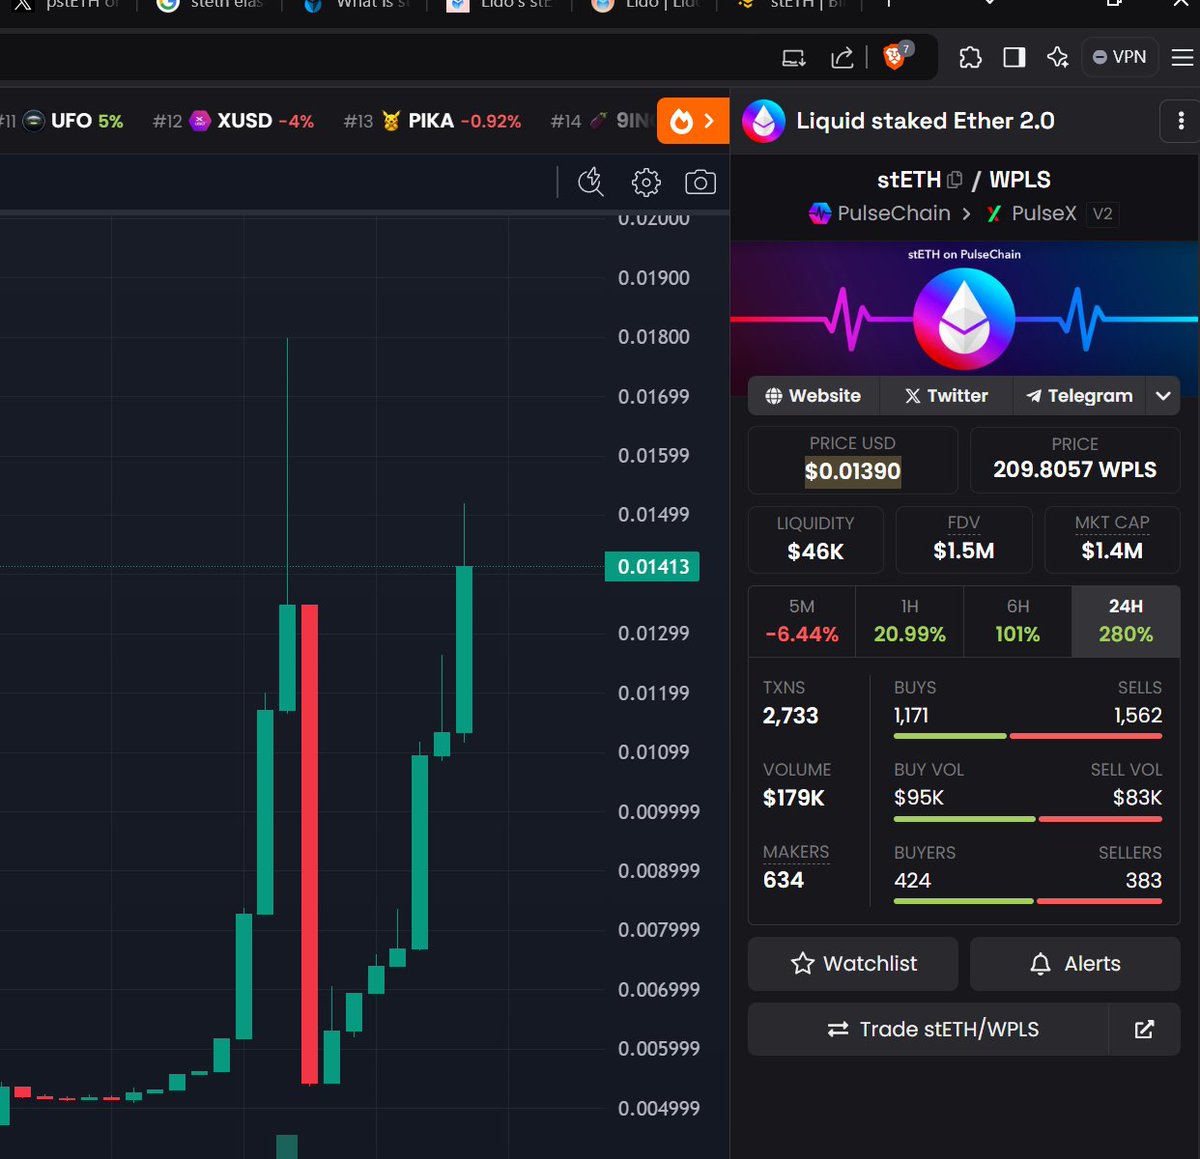
Task: Copy the stETH token address icon
Action: point(955,180)
